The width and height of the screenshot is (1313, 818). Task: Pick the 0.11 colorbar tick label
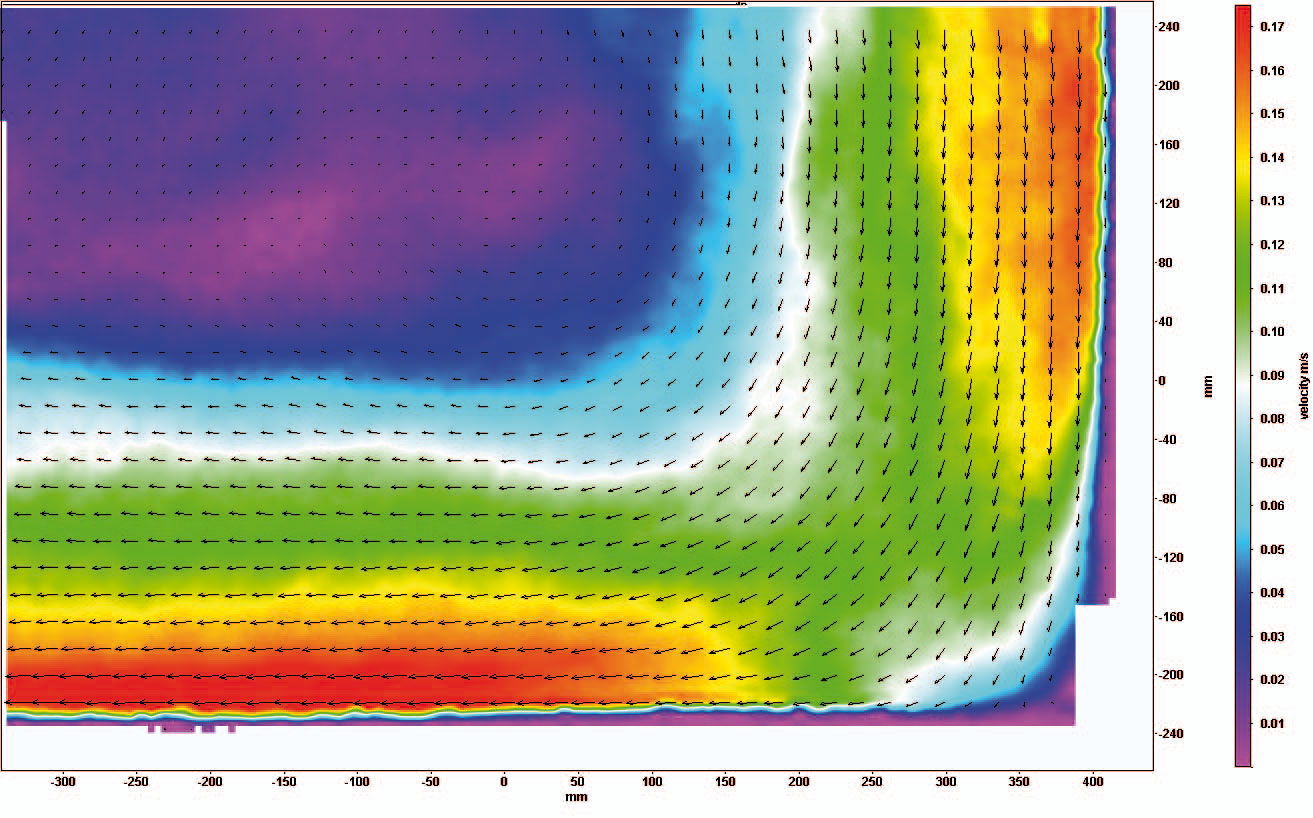pos(1270,288)
